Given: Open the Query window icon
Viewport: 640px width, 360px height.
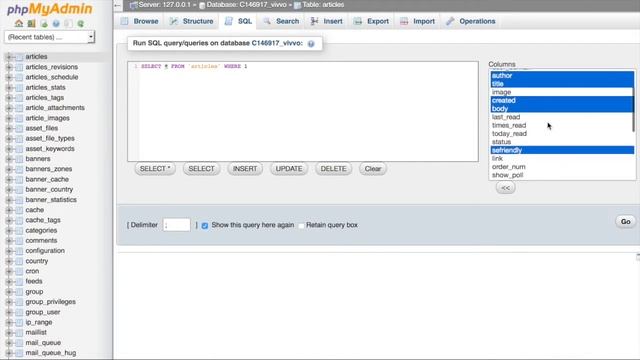Looking at the screenshot, I should pos(44,24).
